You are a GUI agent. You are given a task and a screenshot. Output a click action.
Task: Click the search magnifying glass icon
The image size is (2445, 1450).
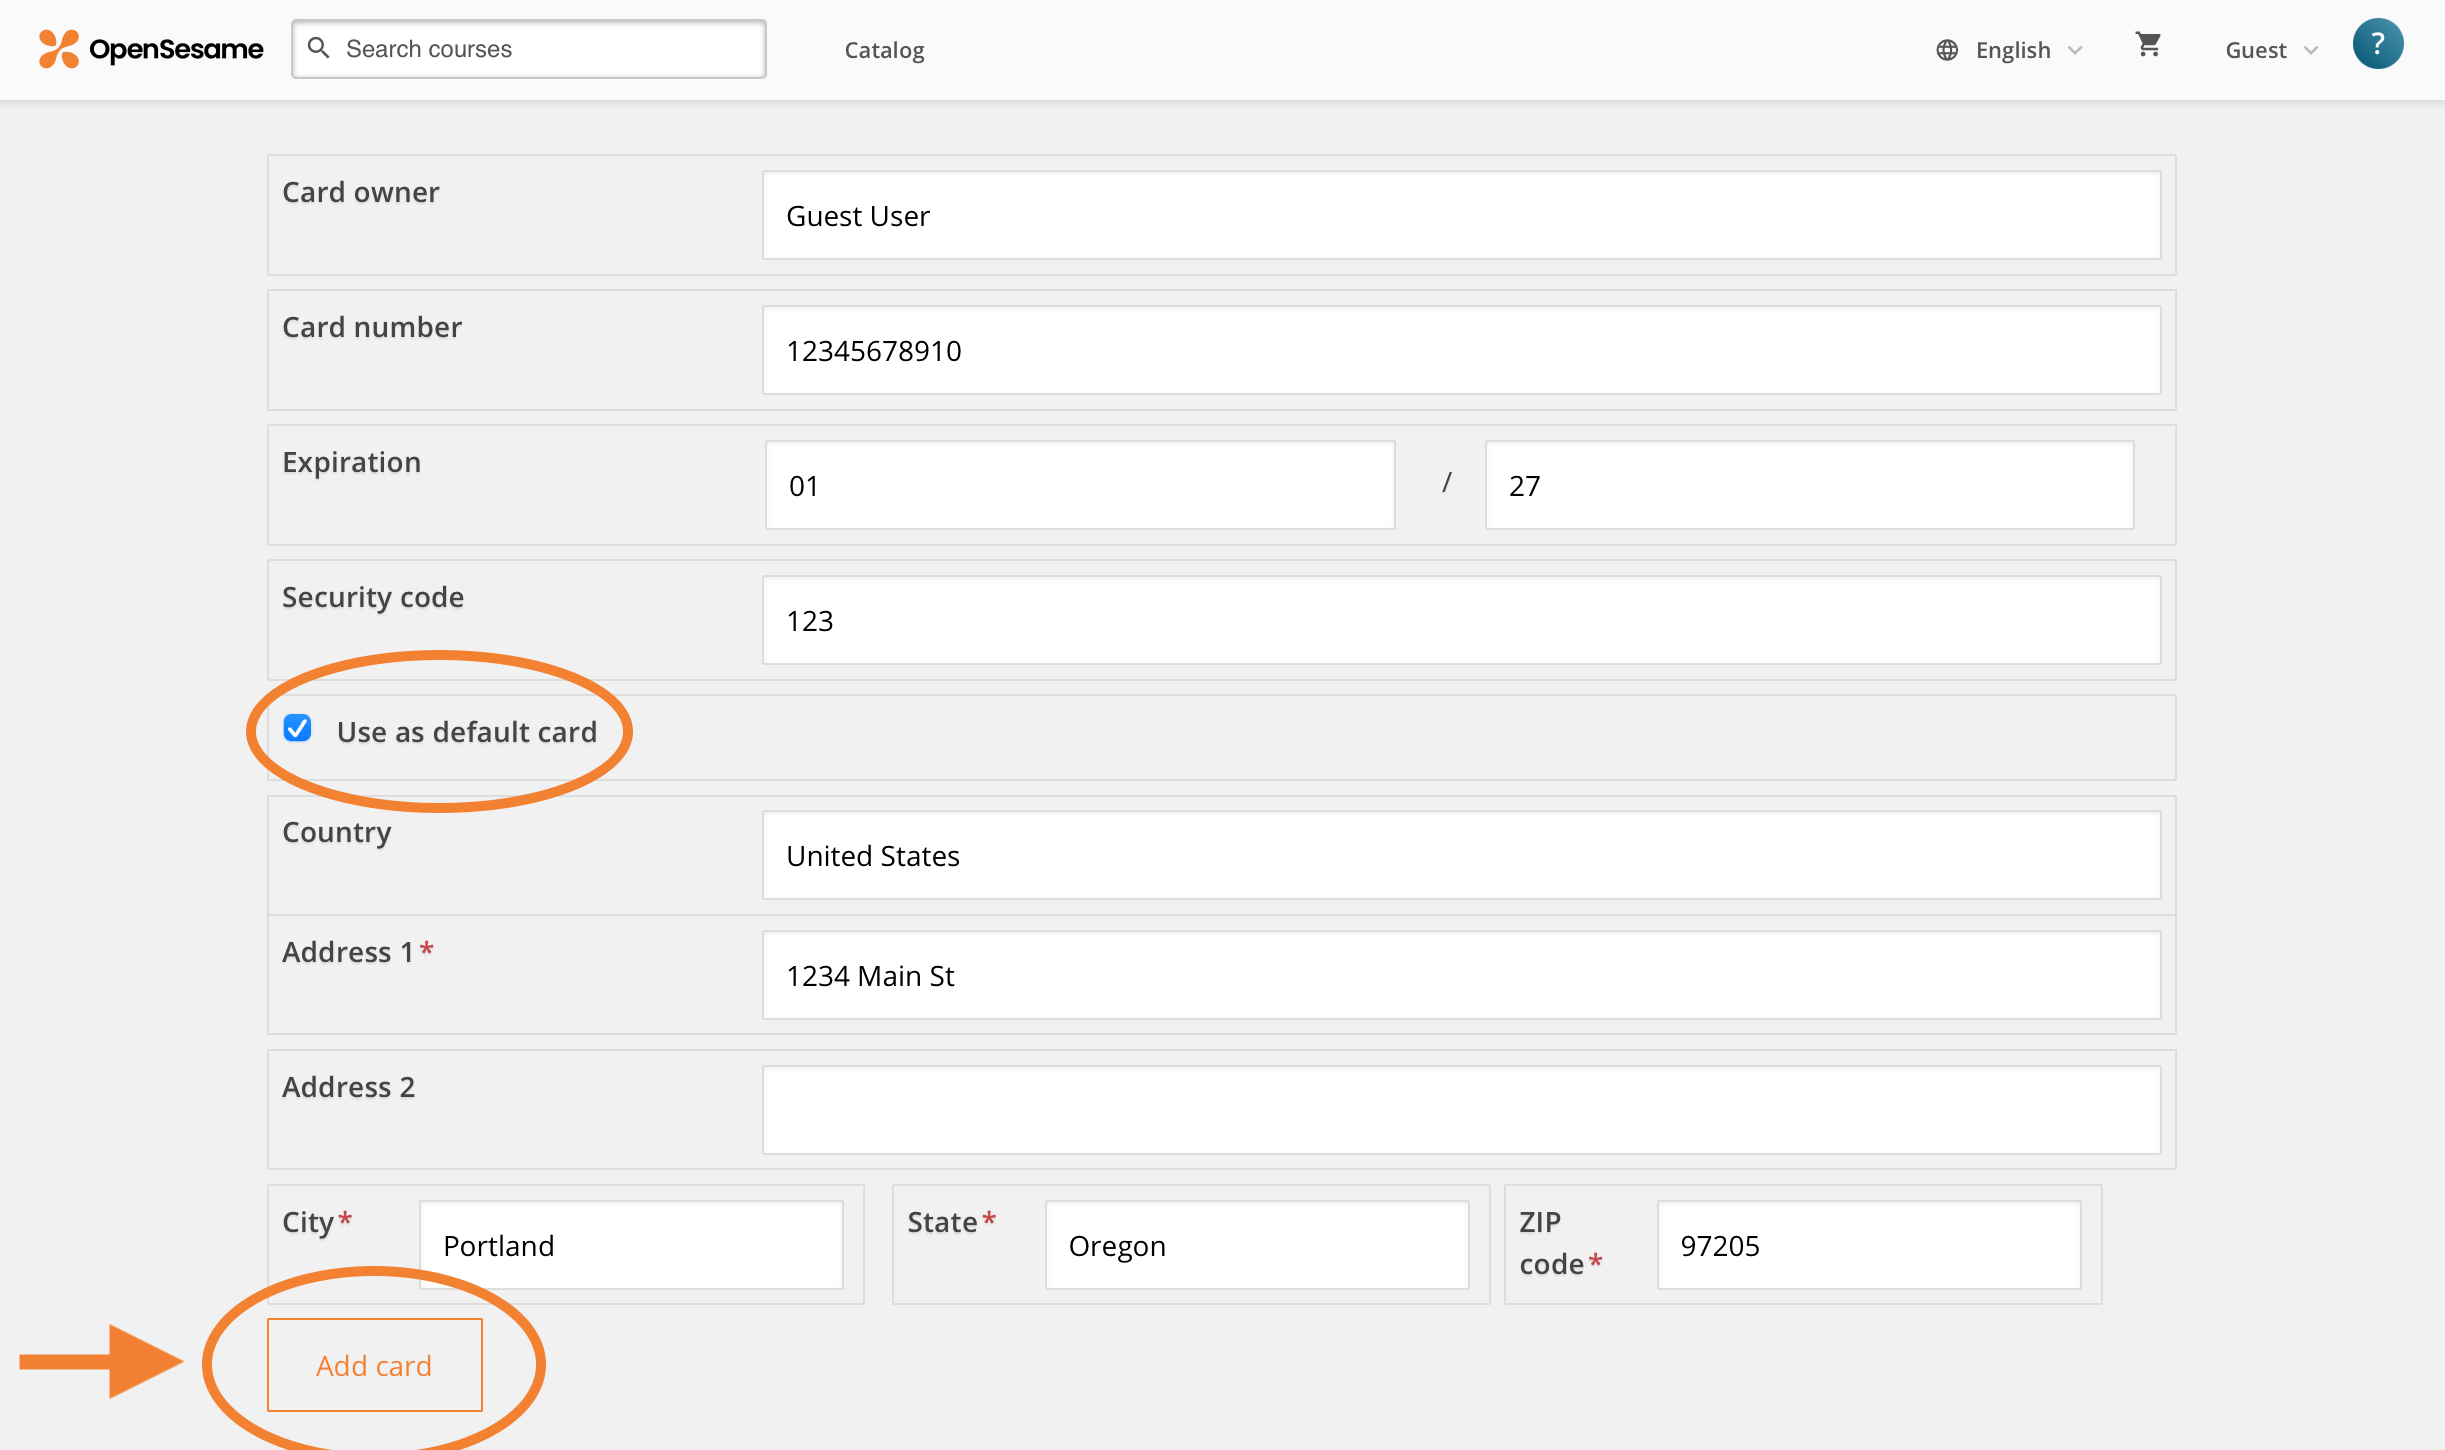(x=320, y=47)
